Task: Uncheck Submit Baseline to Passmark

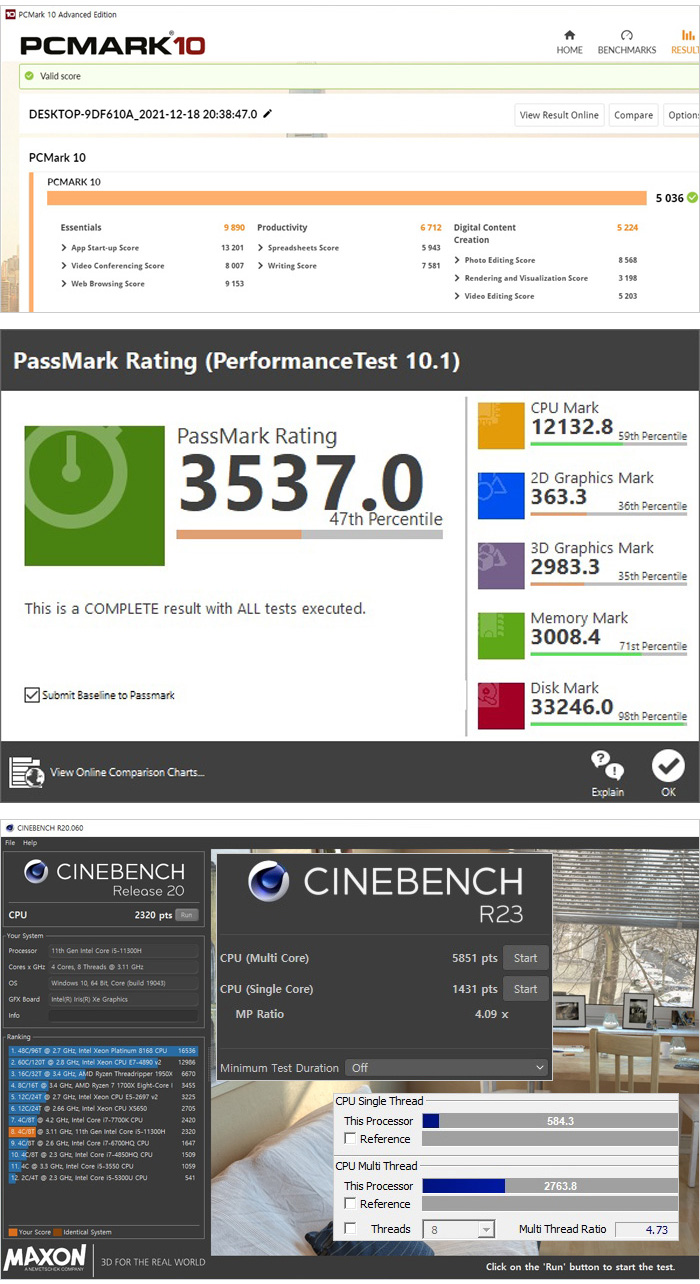Action: click(x=33, y=695)
